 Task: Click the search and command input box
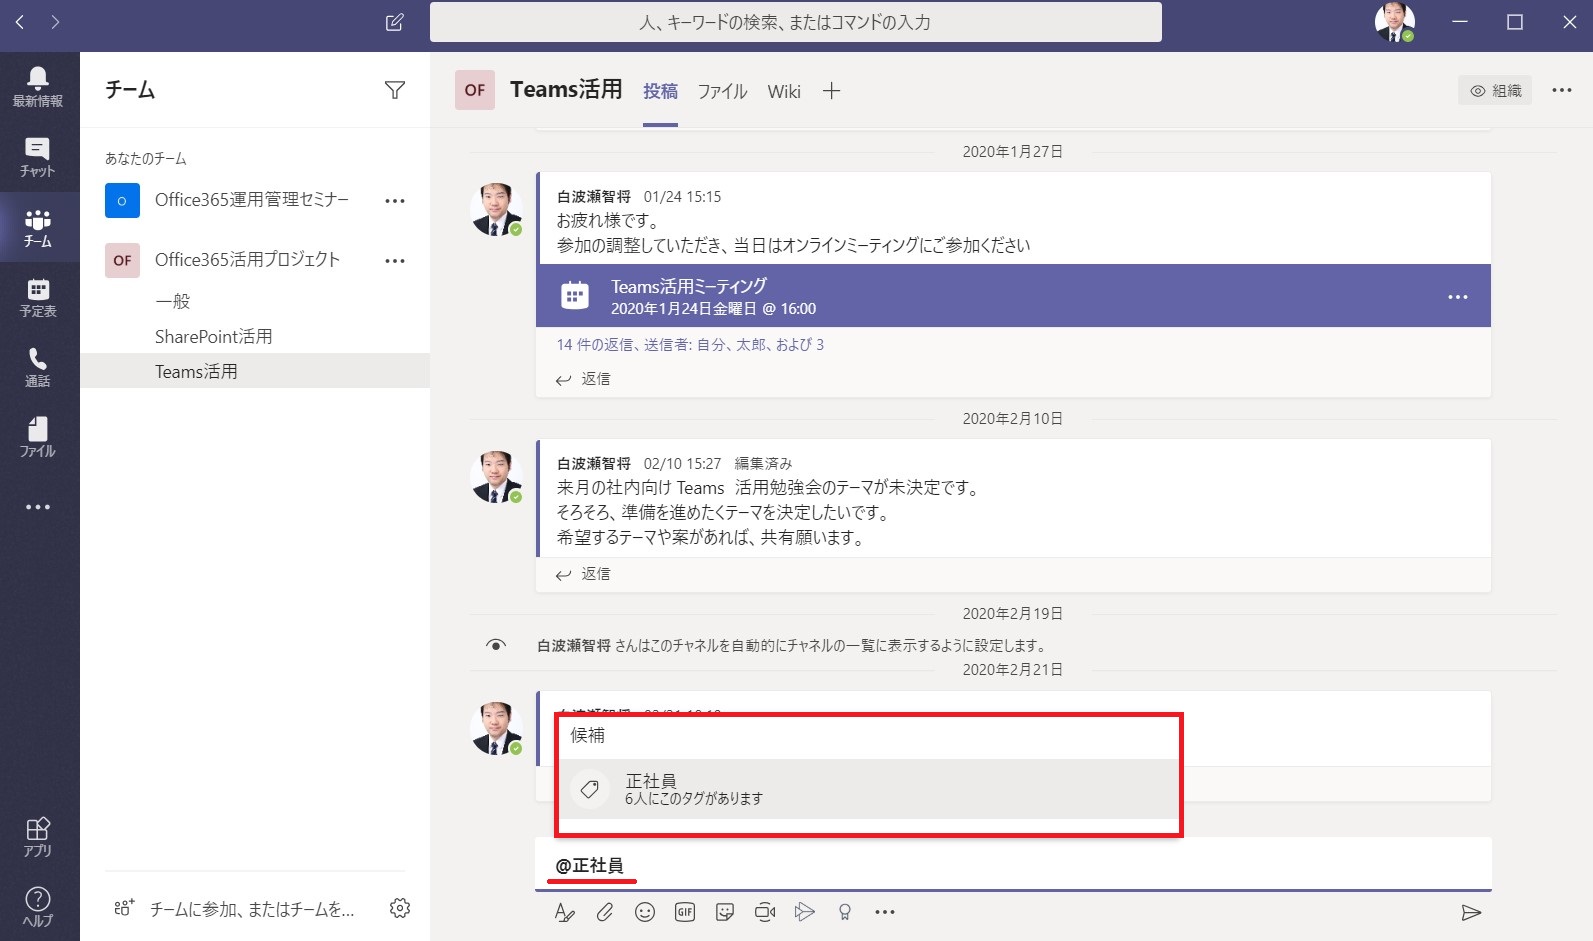[796, 22]
